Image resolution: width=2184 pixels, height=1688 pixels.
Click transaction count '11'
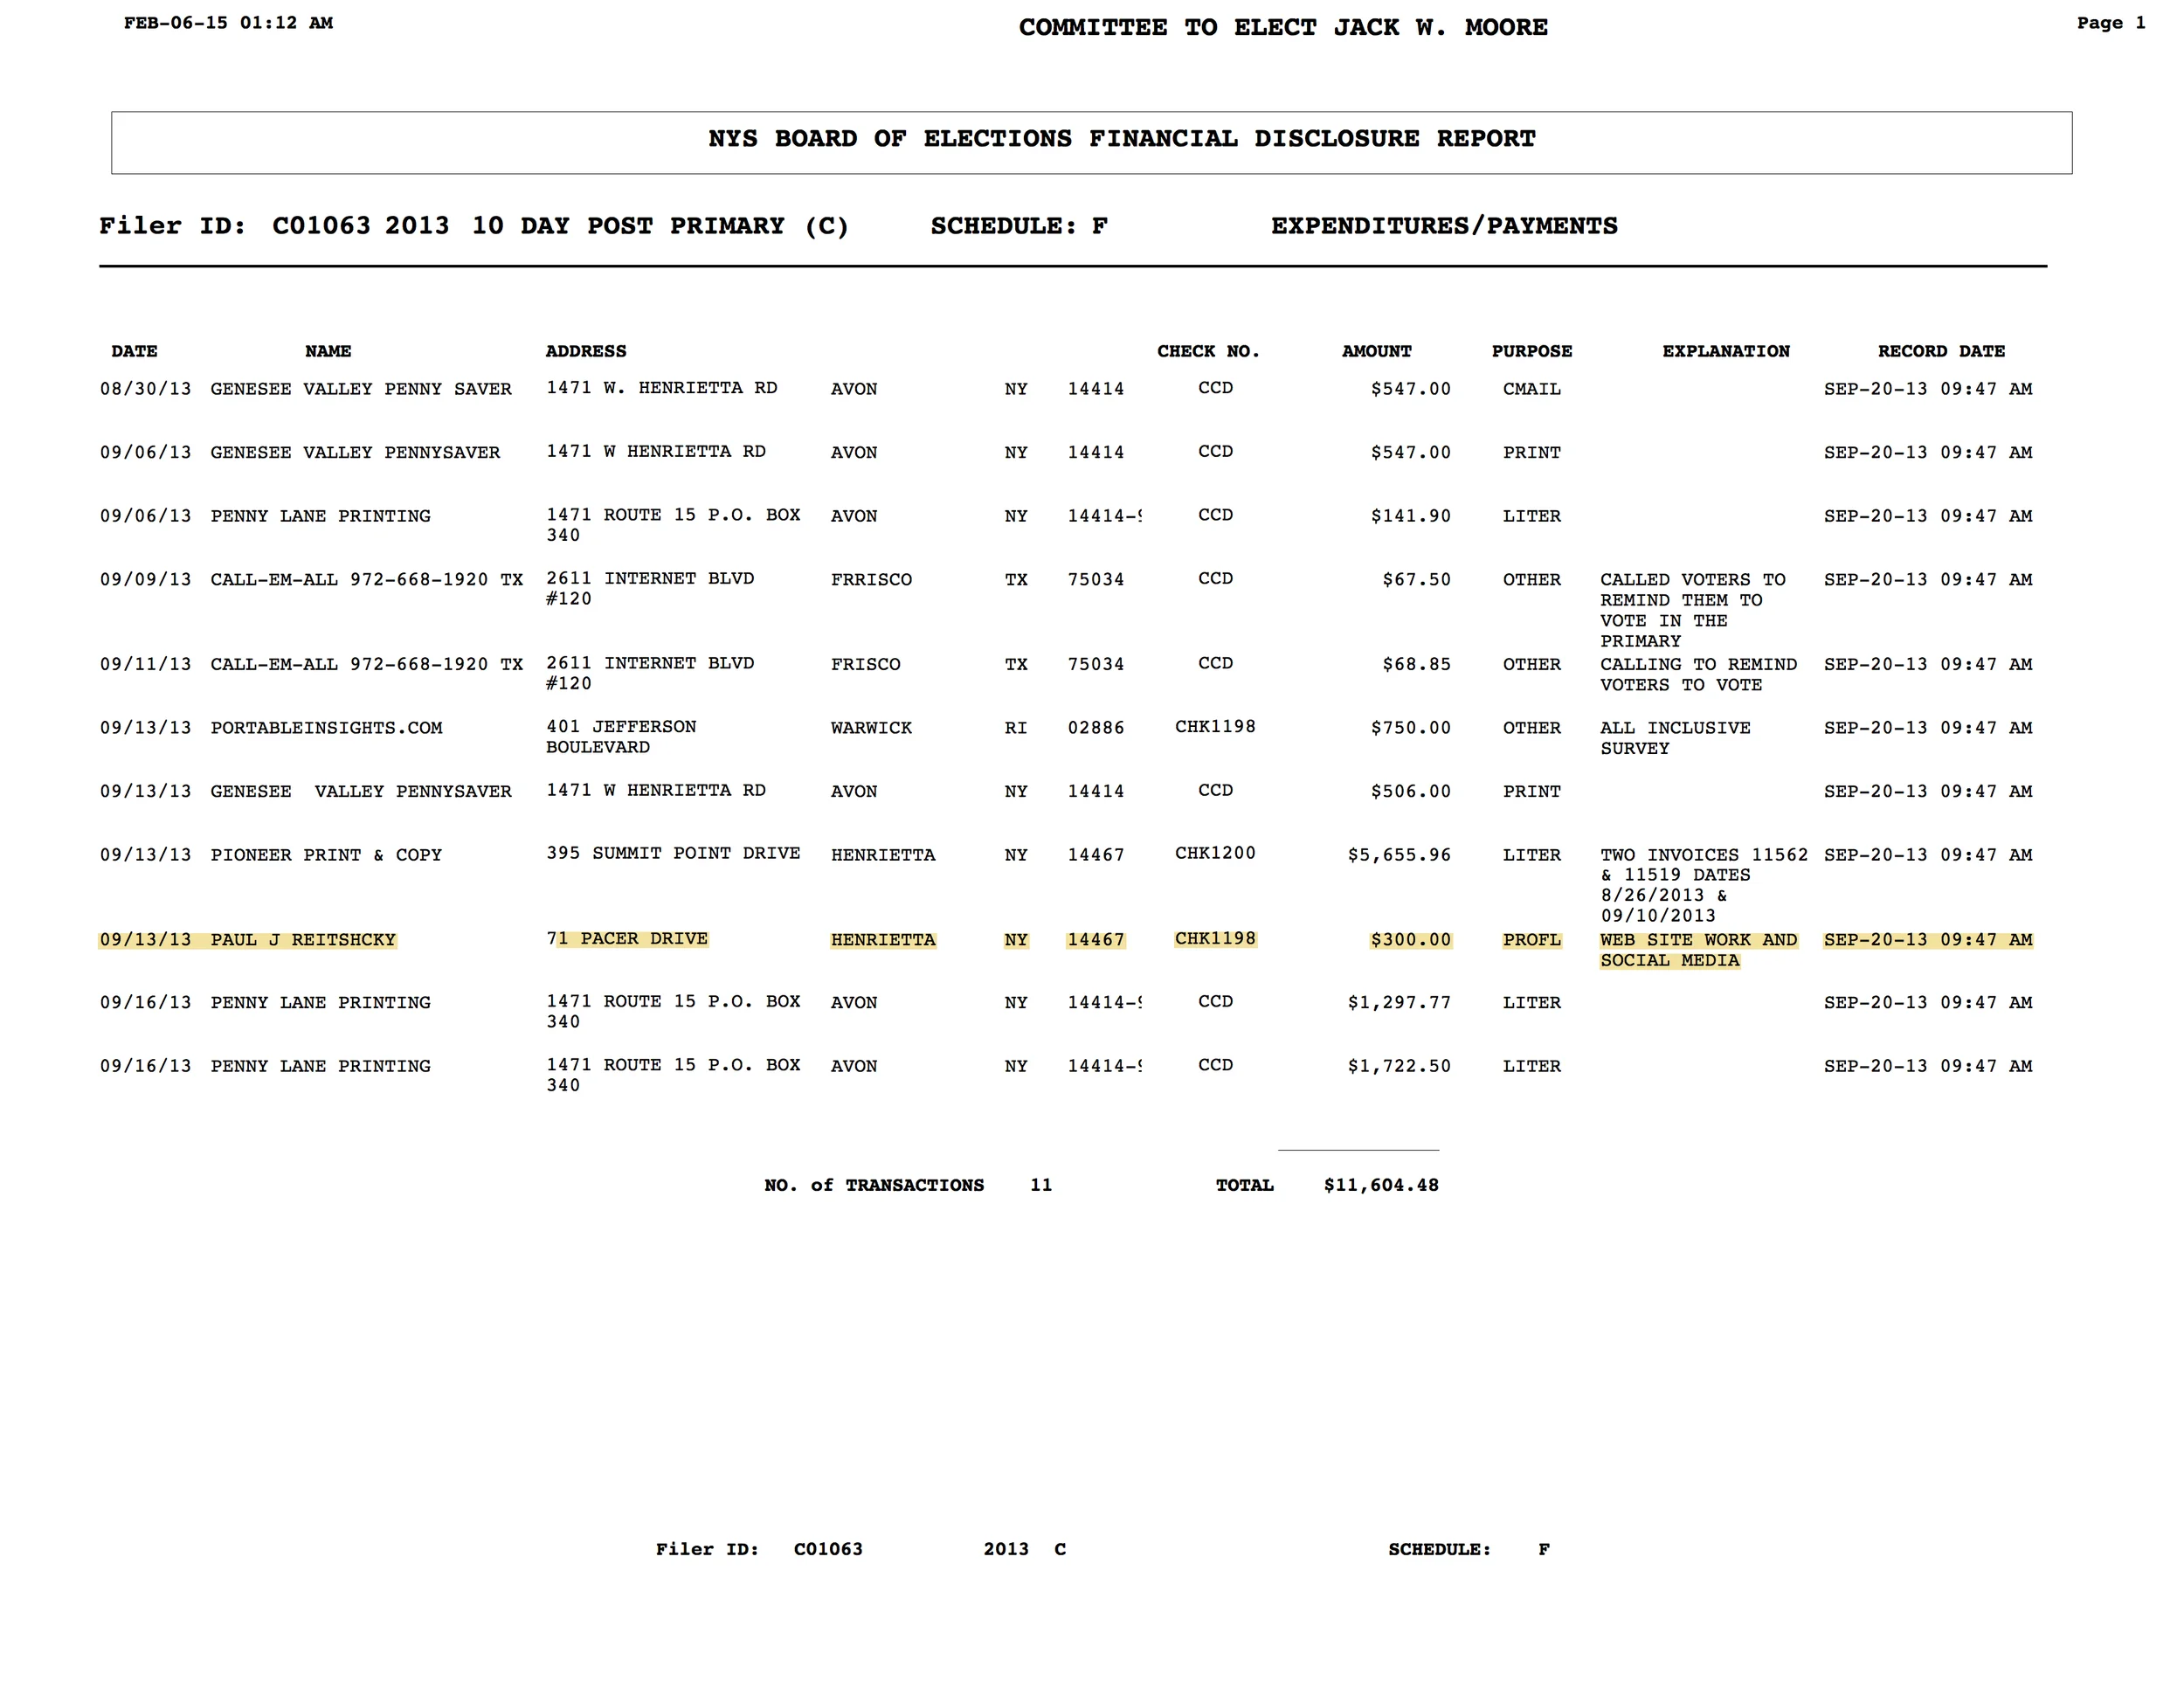pos(1041,1185)
